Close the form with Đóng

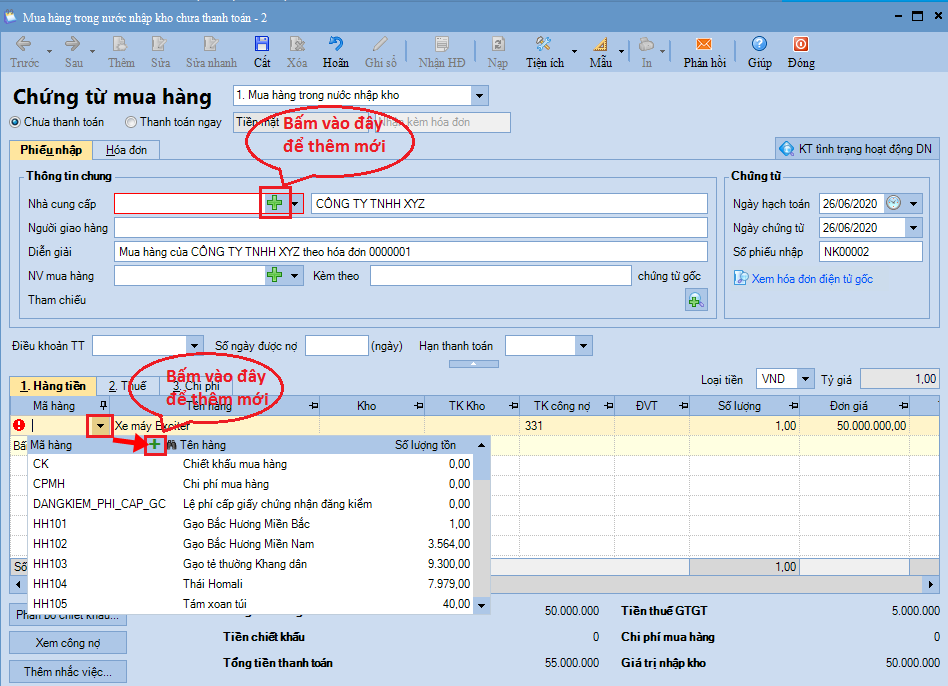coord(800,51)
